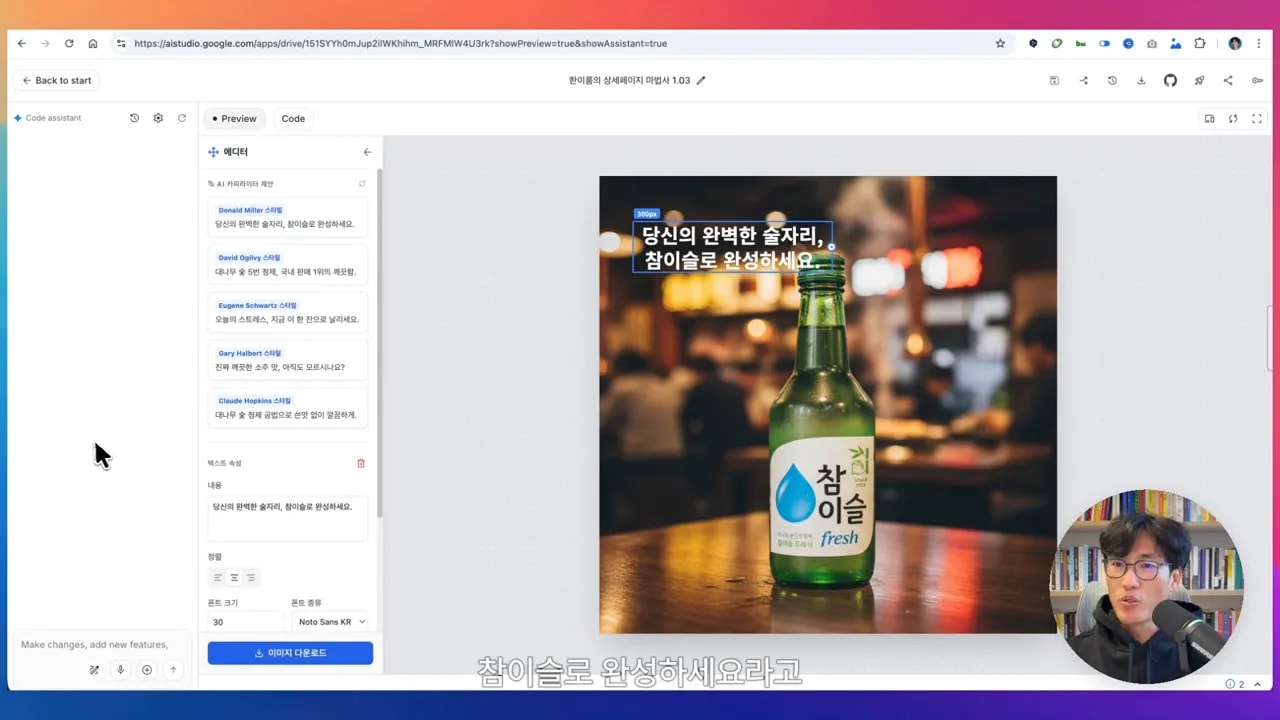1280x720 pixels.
Task: Refresh the AI copywriter suggestions
Action: [362, 184]
